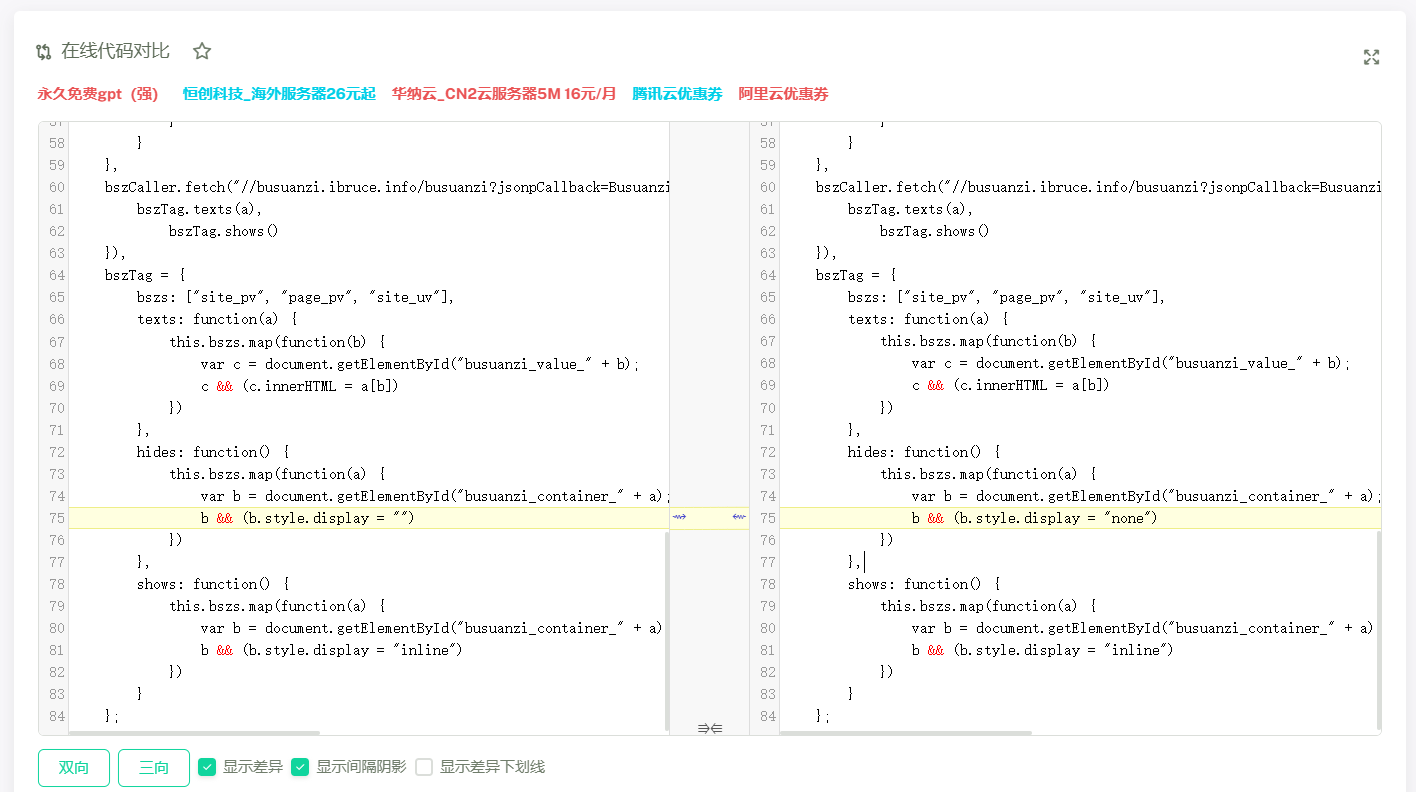Click "texts: function(a) {" in the left pane
The image size is (1416, 792).
pyautogui.click(x=217, y=319)
